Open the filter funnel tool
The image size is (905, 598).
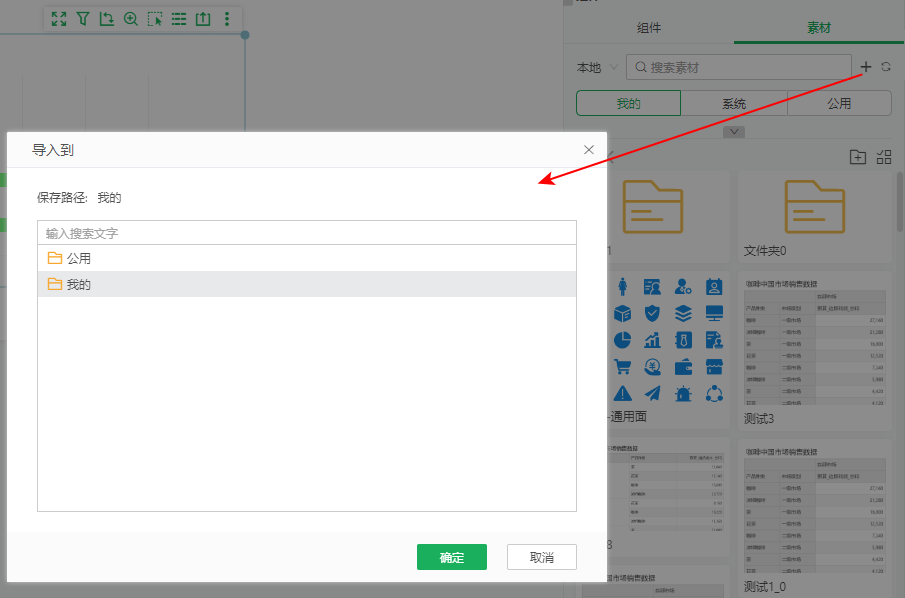pos(83,19)
